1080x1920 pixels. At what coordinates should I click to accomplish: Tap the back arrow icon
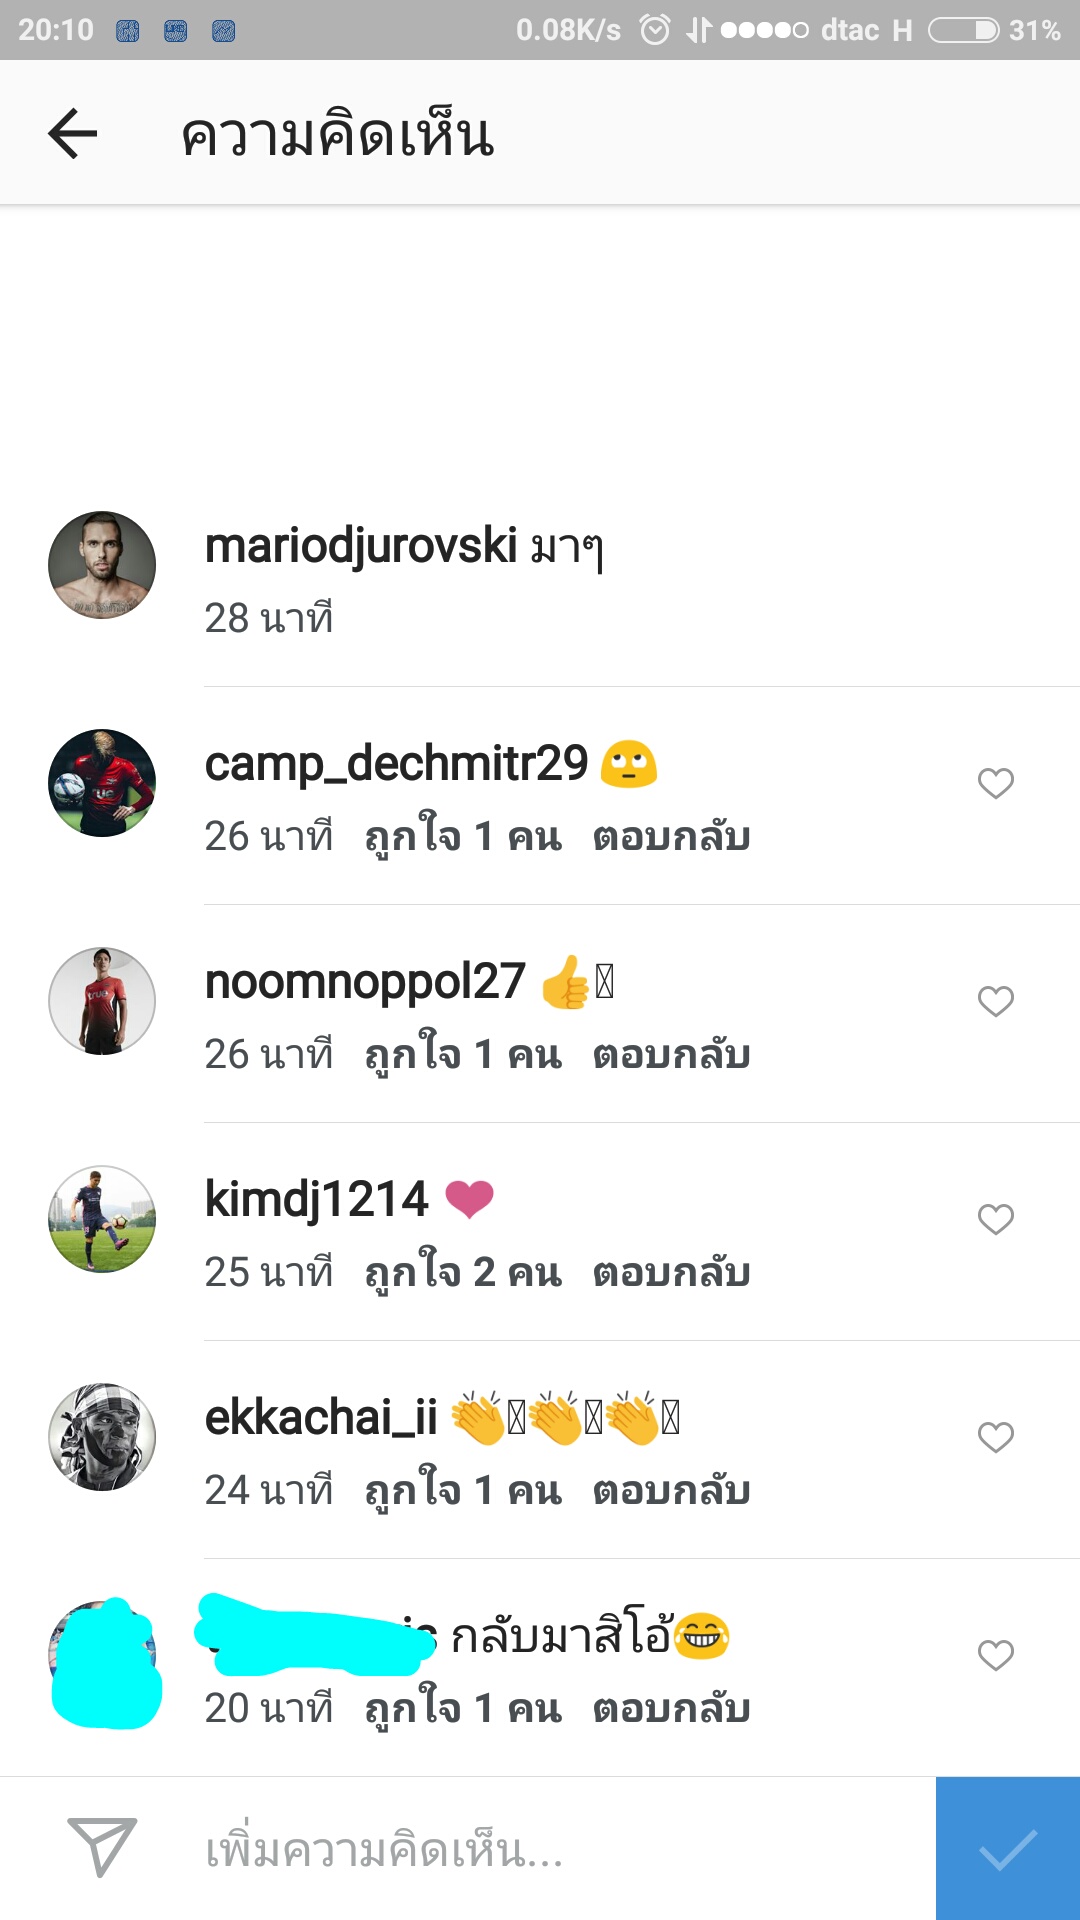tap(73, 133)
